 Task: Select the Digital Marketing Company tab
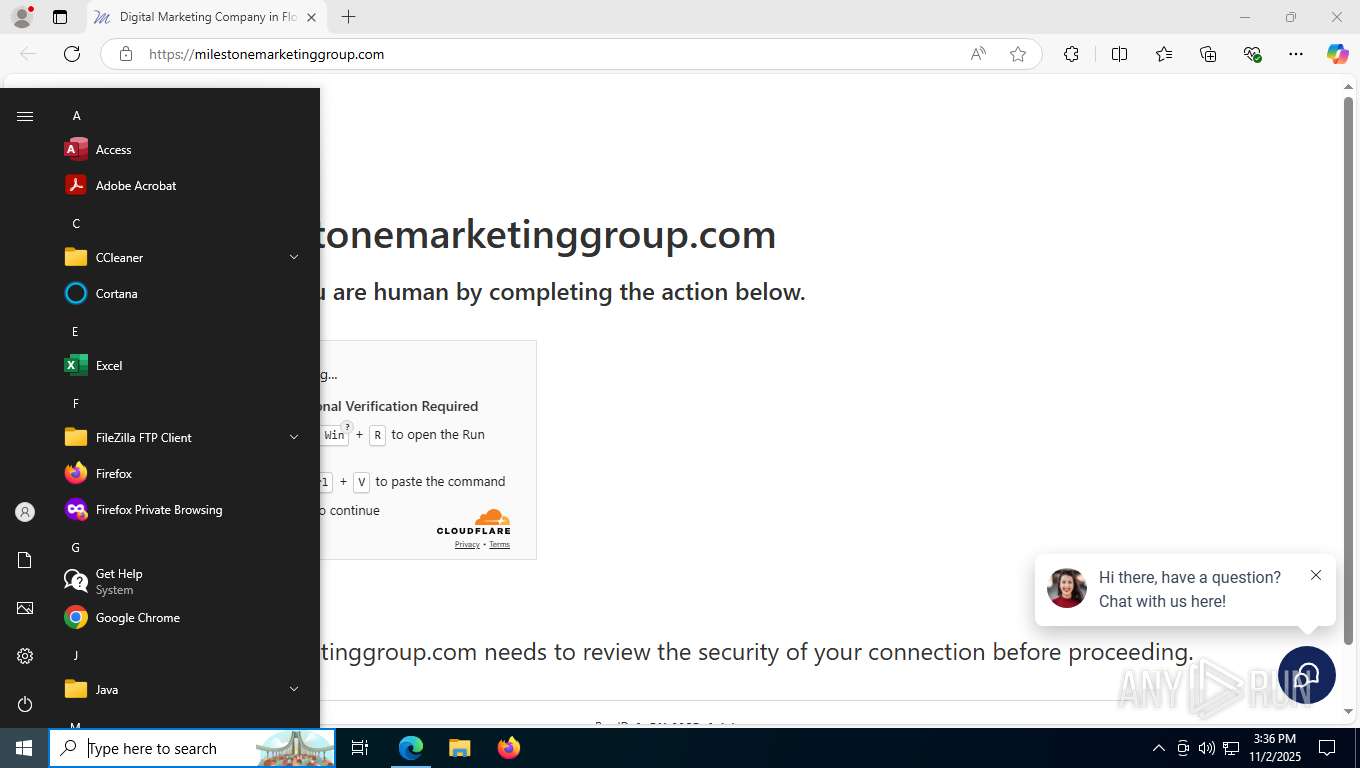tap(206, 17)
